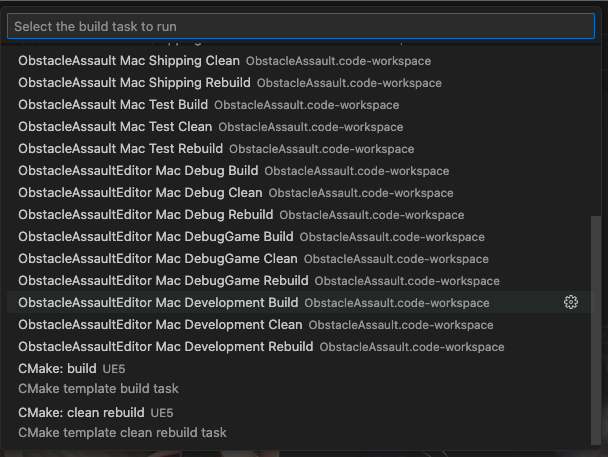Screen dimensions: 608x457
Task: Run ObstacleAssault Mac Shipping Rebuild task
Action: pos(301,83)
